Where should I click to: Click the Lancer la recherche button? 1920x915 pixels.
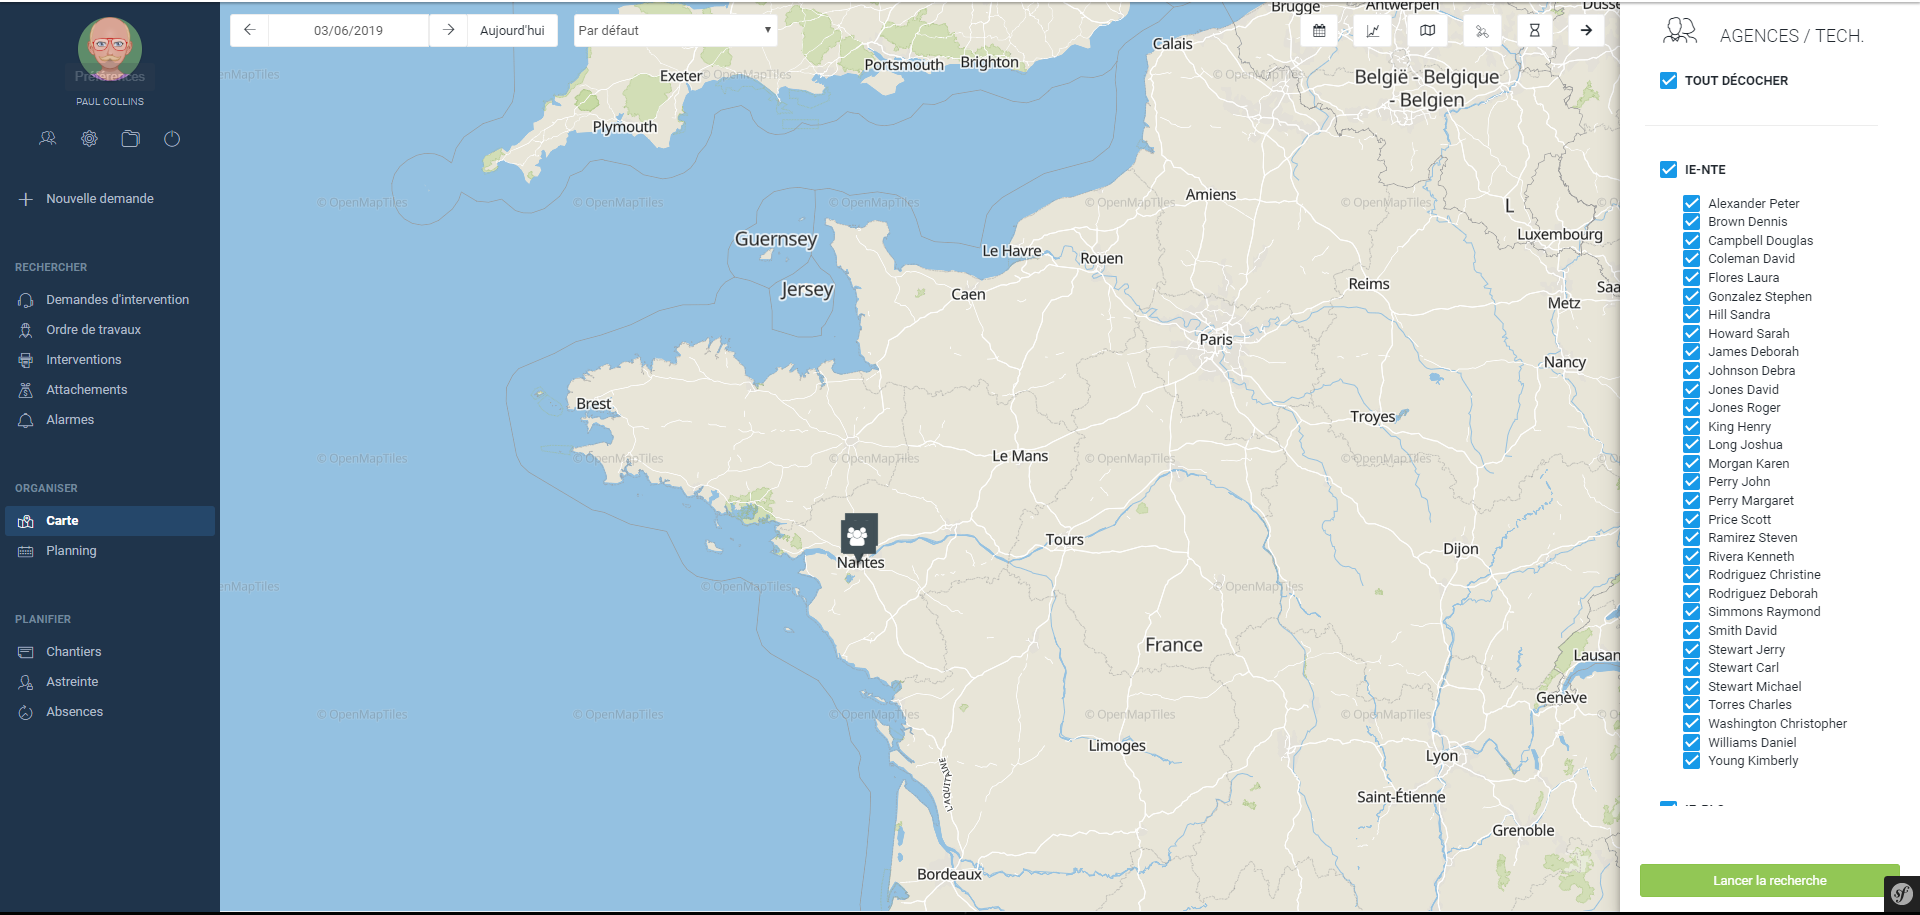[x=1769, y=881]
